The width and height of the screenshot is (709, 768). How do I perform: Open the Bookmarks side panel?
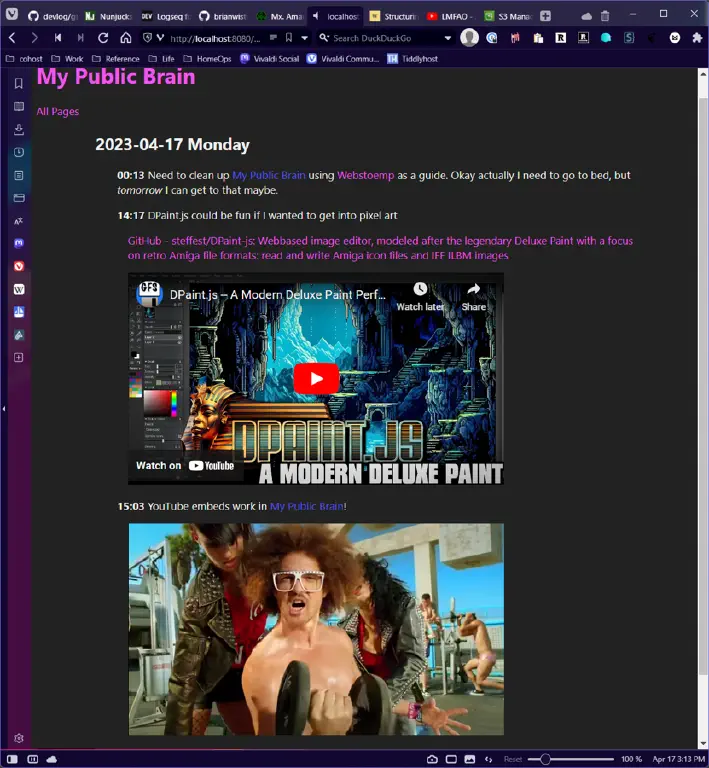19,83
